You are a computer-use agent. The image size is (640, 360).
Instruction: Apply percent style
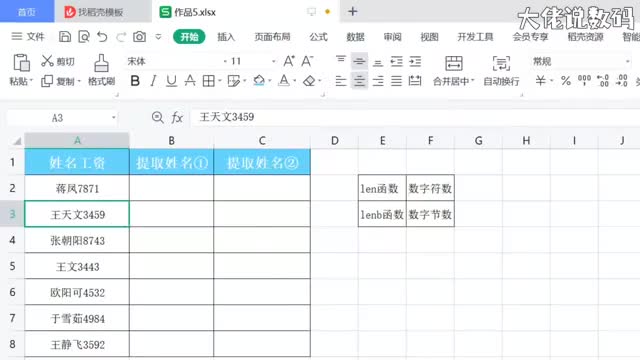566,81
